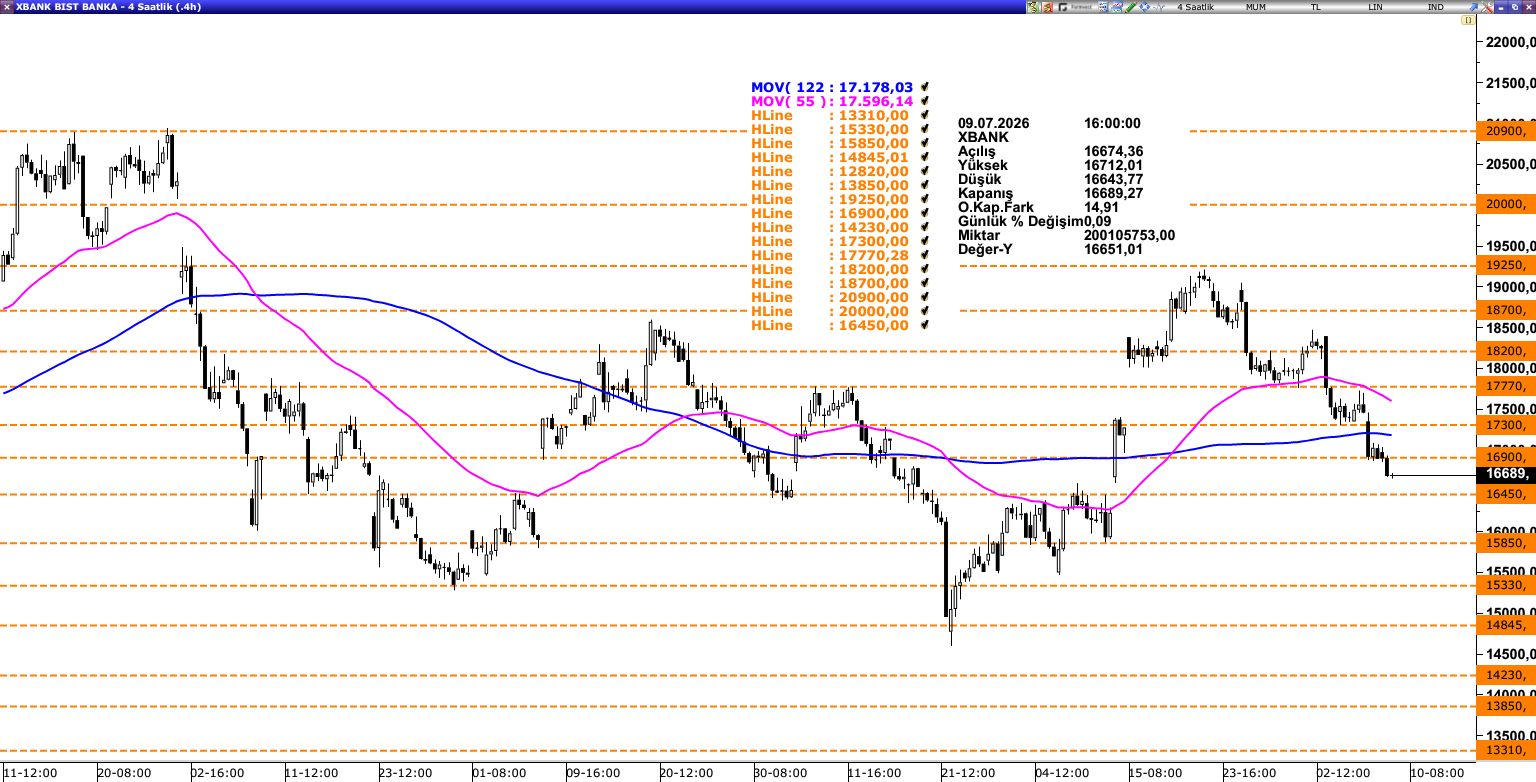This screenshot has width=1536, height=782.
Task: Click the orange 19250 price axis label
Action: click(x=1506, y=265)
